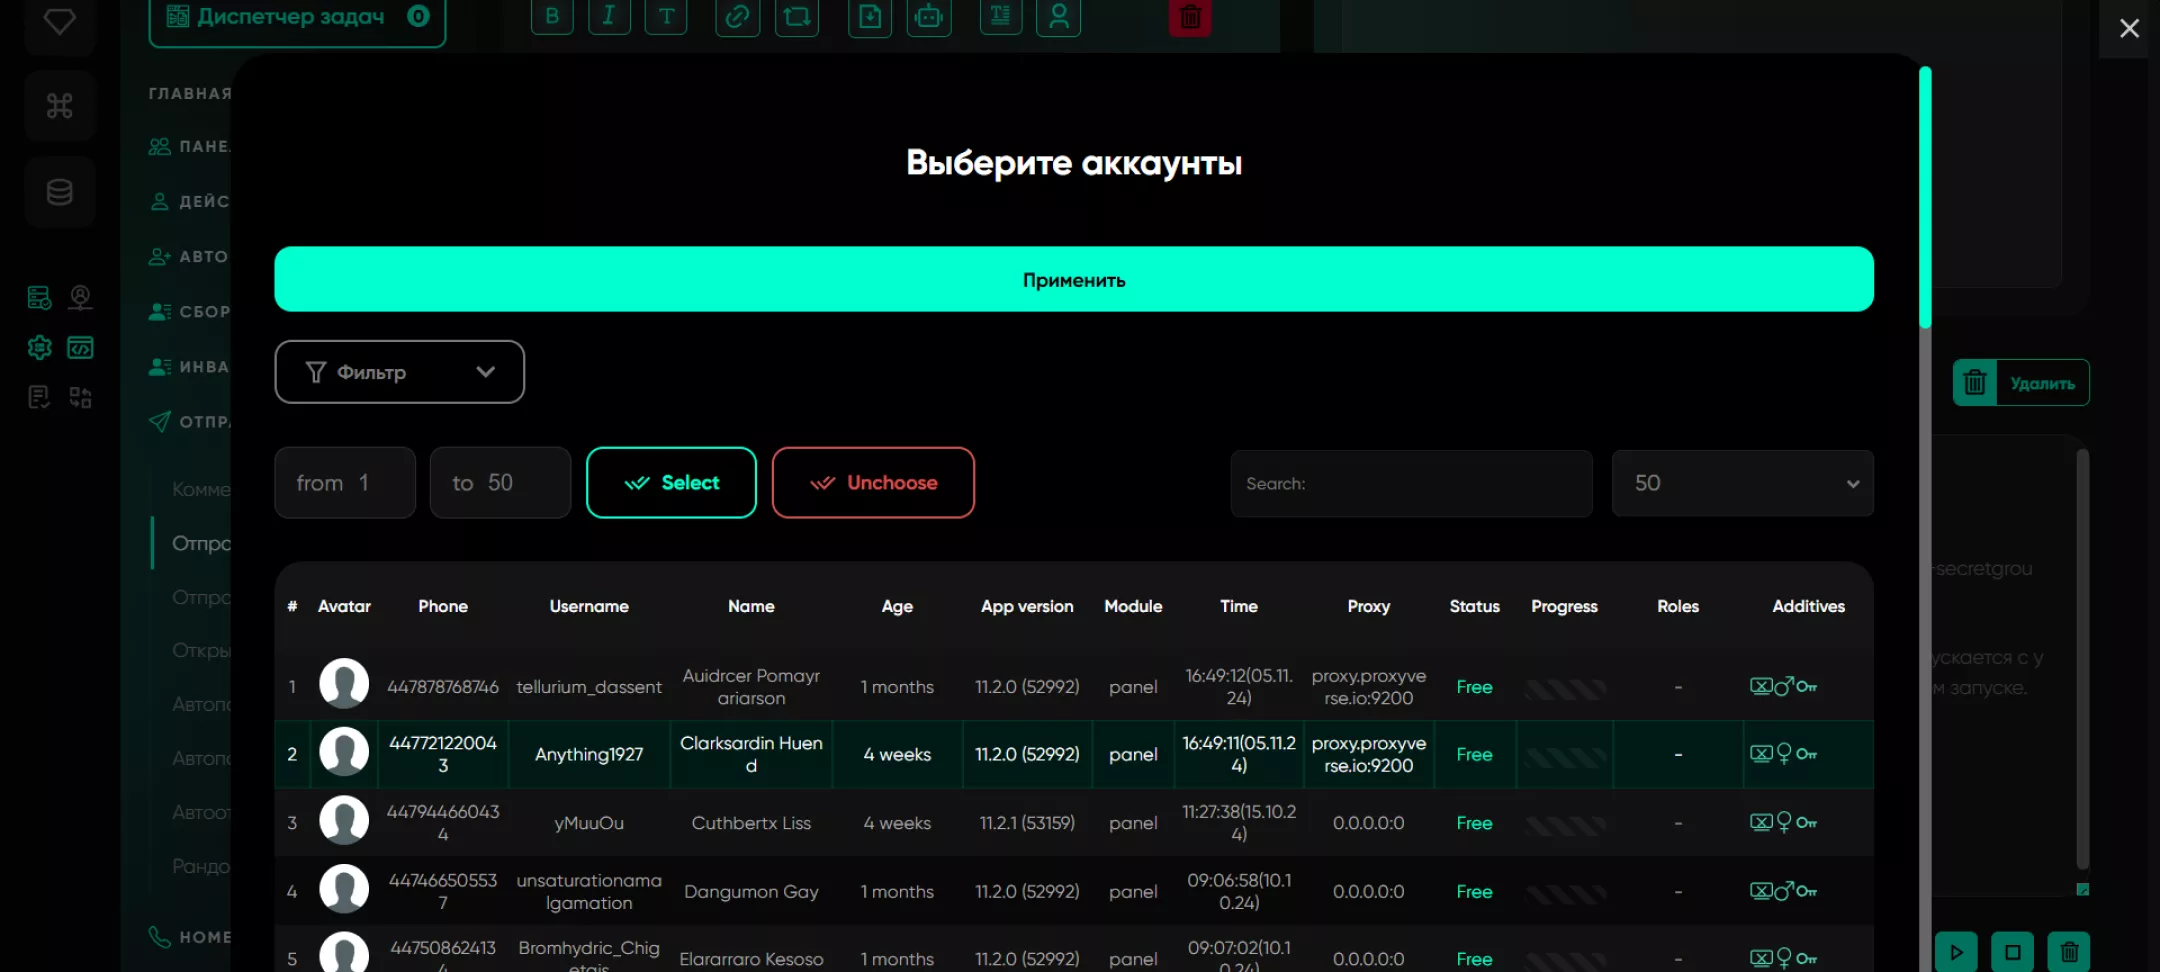
Task: Click the play button in bottom right
Action: click(1956, 952)
